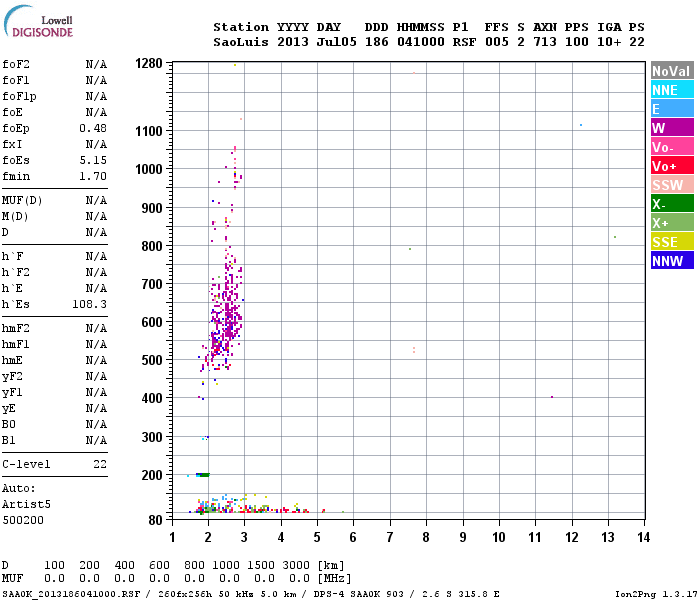
Task: Click the foF2 parameter label
Action: (x=16, y=64)
